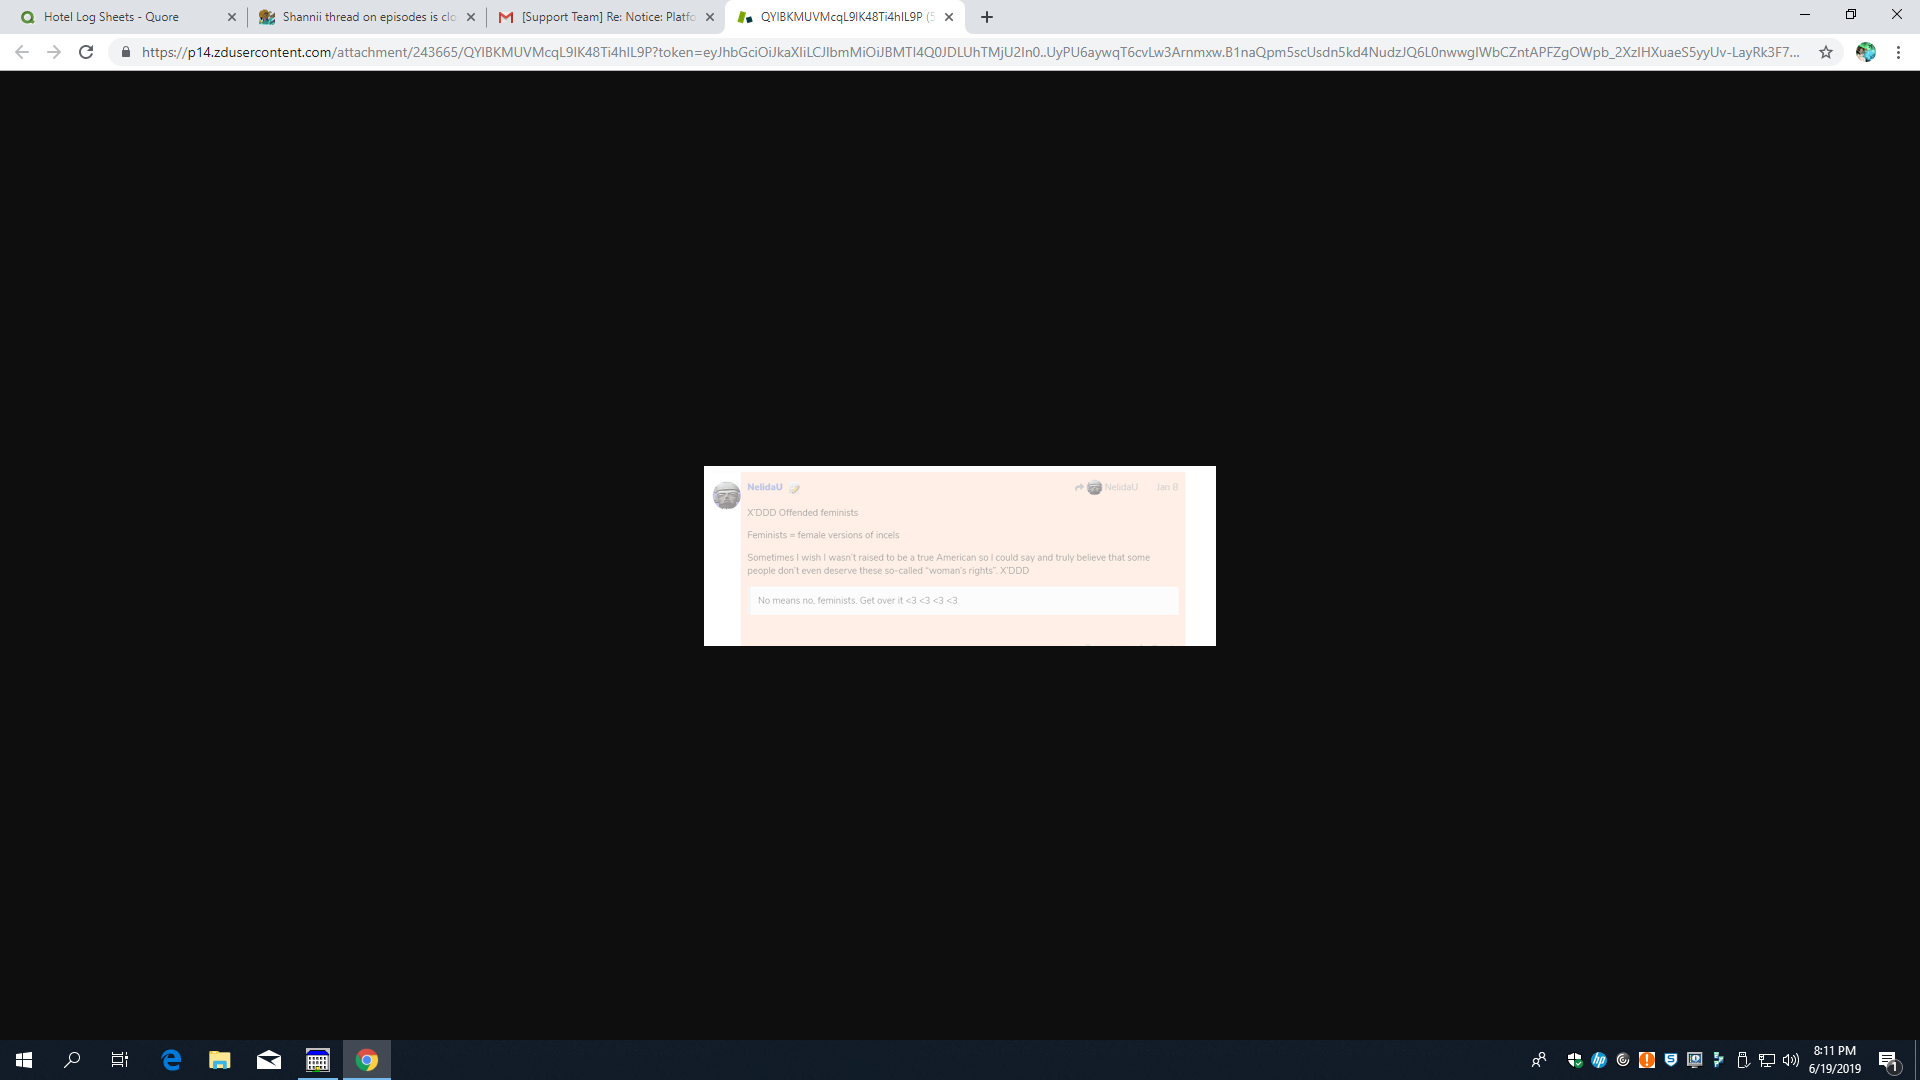This screenshot has width=1920, height=1080.
Task: Switch to the Gmail Support Team tab
Action: (605, 17)
